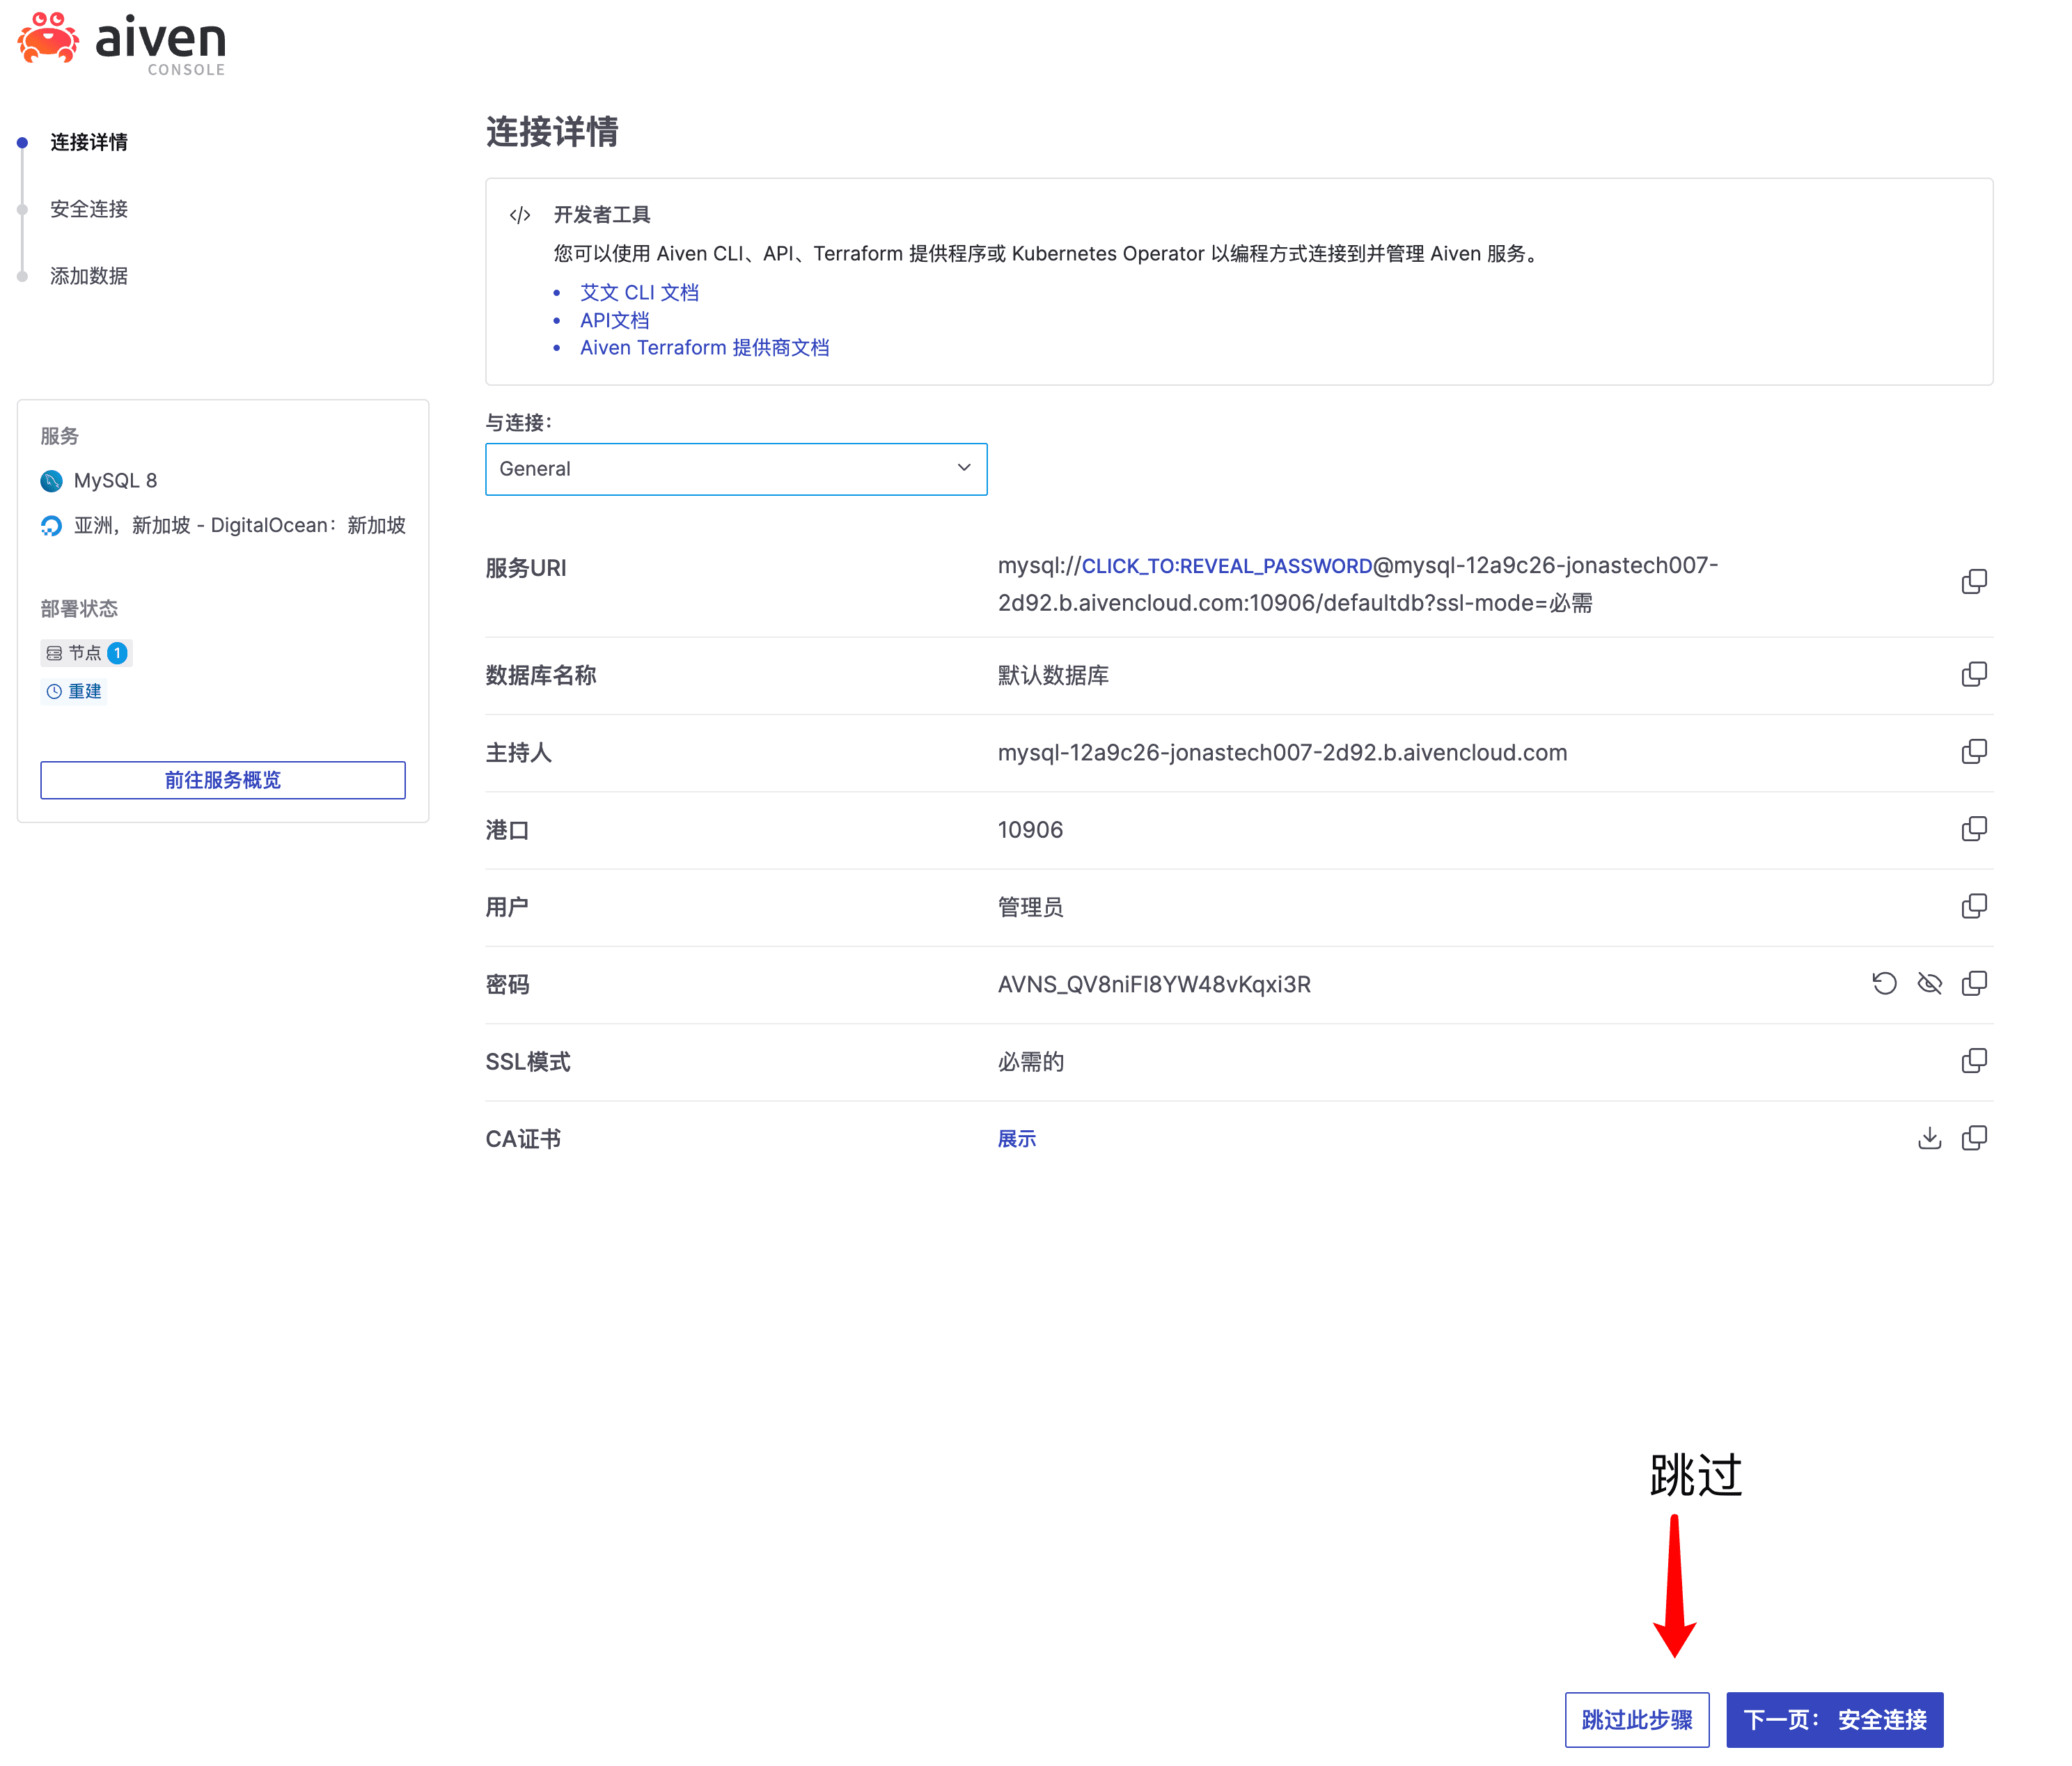The width and height of the screenshot is (2072, 1766).
Task: Copy the 服务URI value
Action: point(1973,582)
